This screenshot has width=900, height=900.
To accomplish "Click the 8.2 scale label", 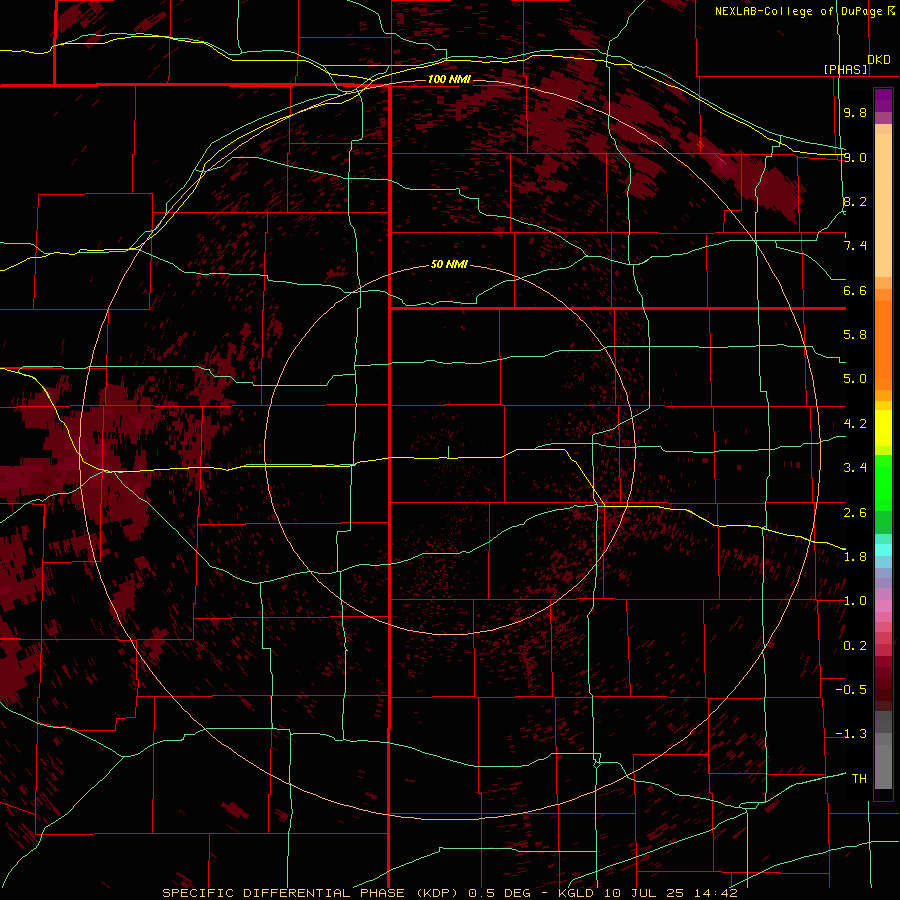I will pyautogui.click(x=855, y=201).
